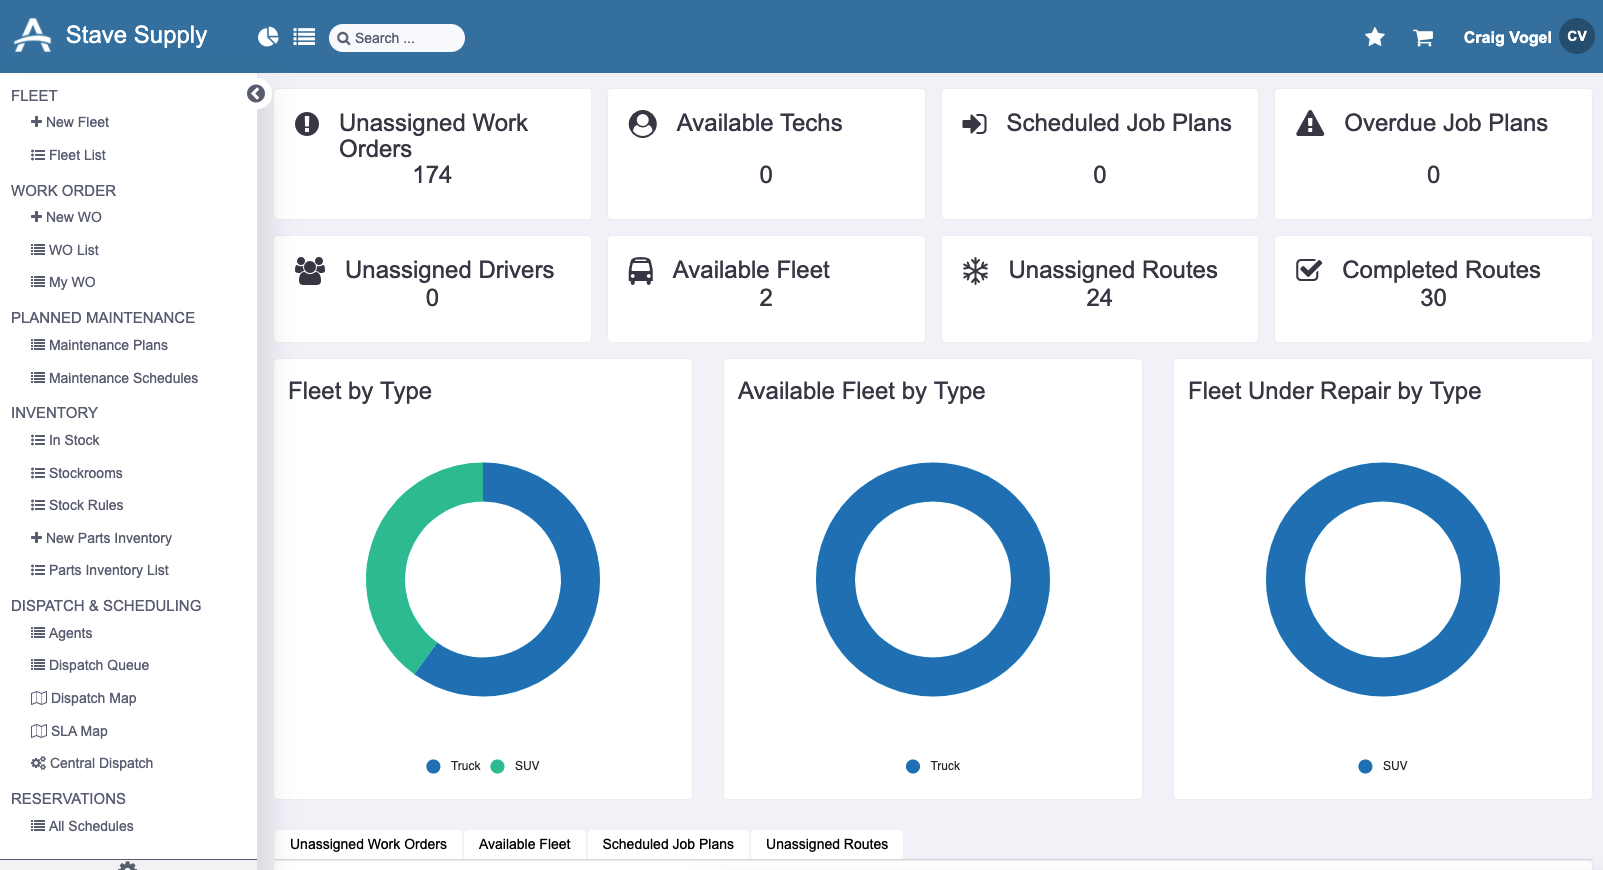Click the CV user avatar
Screen dimensions: 1603x870
click(x=1577, y=36)
